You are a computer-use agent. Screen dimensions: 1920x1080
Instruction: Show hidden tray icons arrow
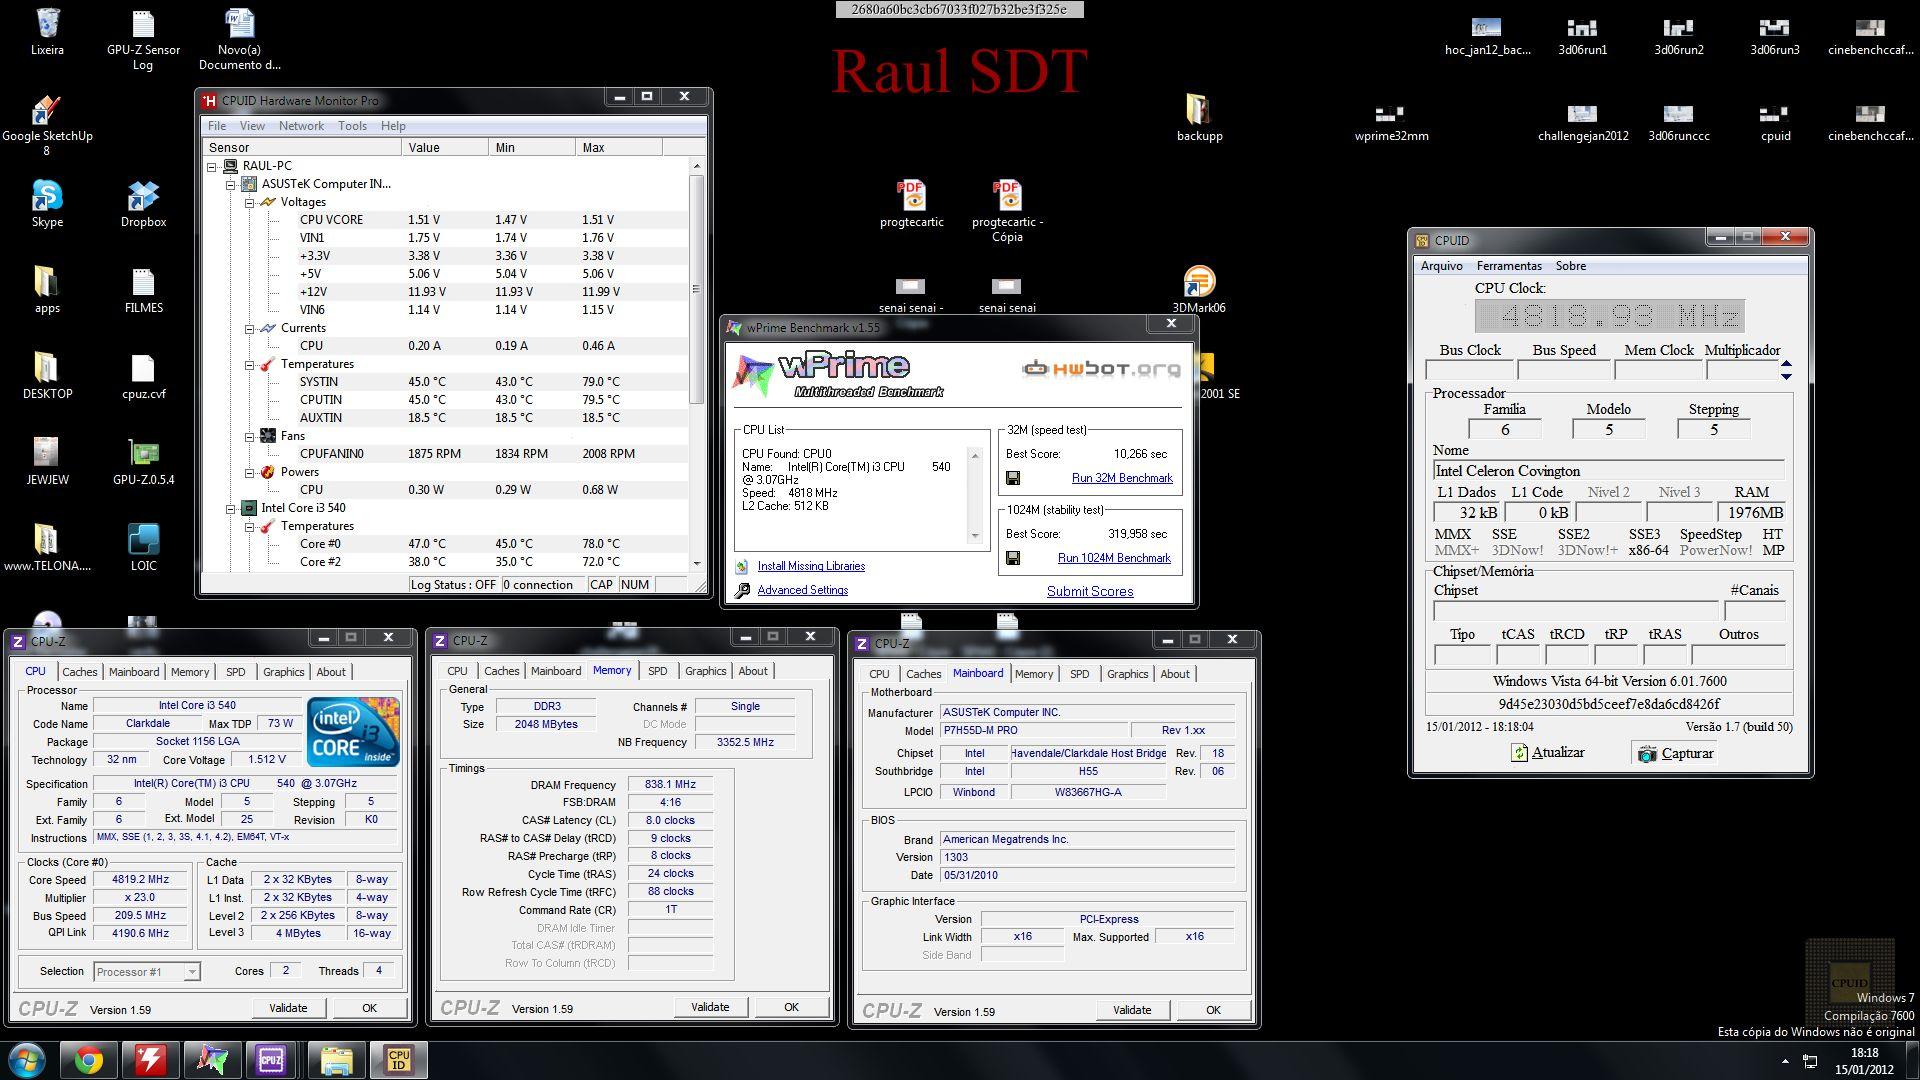click(1785, 1061)
